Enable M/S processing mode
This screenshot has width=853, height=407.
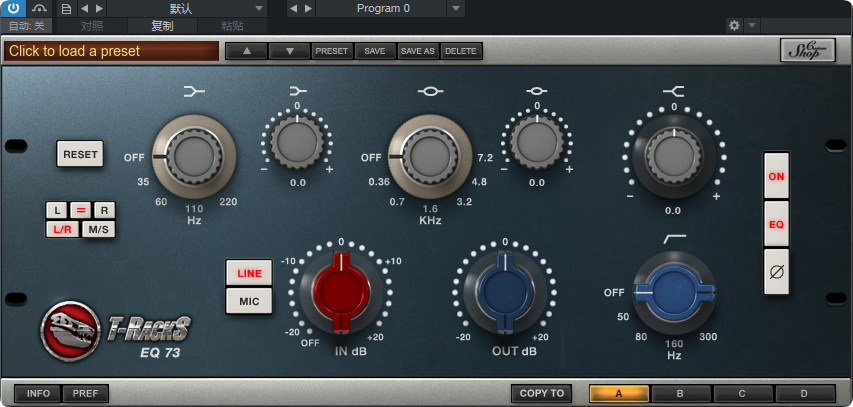click(x=98, y=229)
